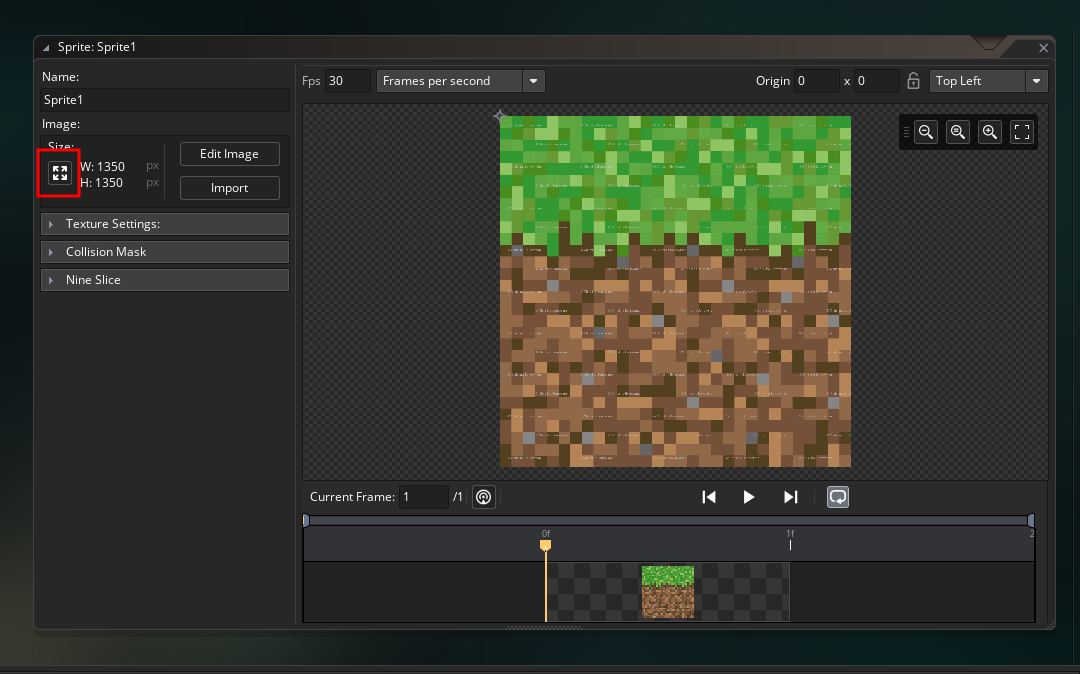Open the Frames per second dropdown
Viewport: 1080px width, 674px height.
point(461,81)
